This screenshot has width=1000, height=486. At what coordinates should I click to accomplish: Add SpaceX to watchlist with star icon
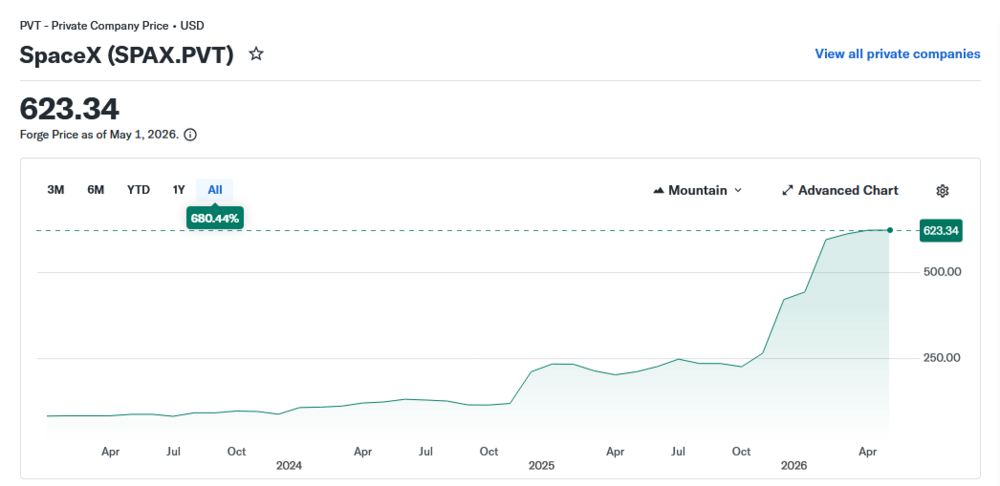(x=256, y=54)
